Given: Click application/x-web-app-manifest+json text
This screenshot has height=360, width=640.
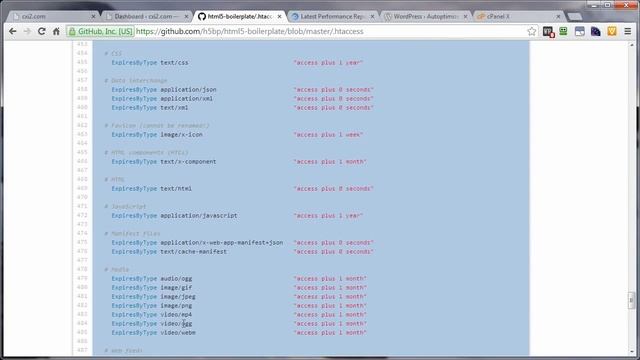Looking at the screenshot, I should tap(222, 242).
